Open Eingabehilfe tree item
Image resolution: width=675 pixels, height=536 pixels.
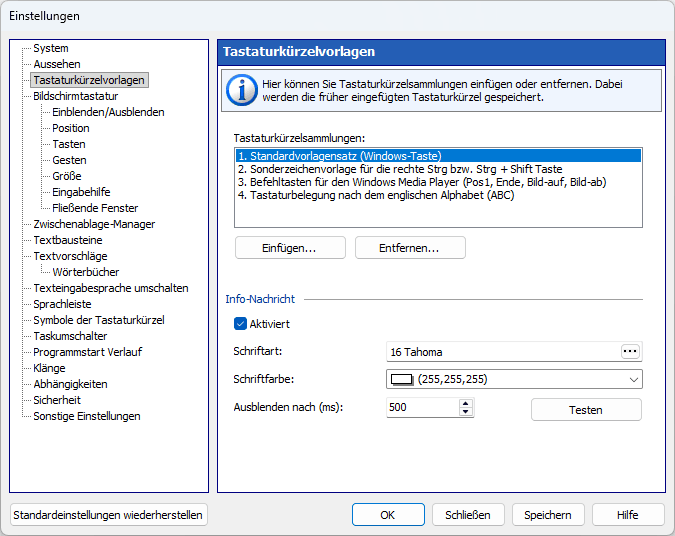point(81,192)
